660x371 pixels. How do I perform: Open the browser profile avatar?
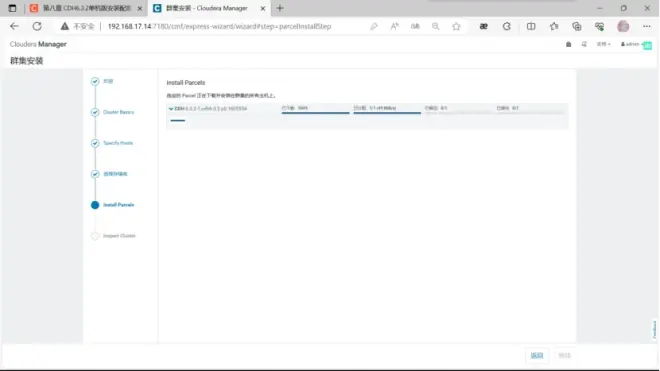[x=623, y=27]
